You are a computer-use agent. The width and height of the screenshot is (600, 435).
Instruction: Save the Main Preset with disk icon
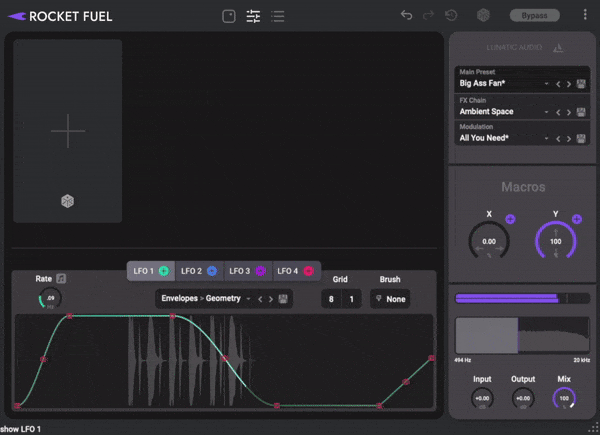pyautogui.click(x=583, y=84)
